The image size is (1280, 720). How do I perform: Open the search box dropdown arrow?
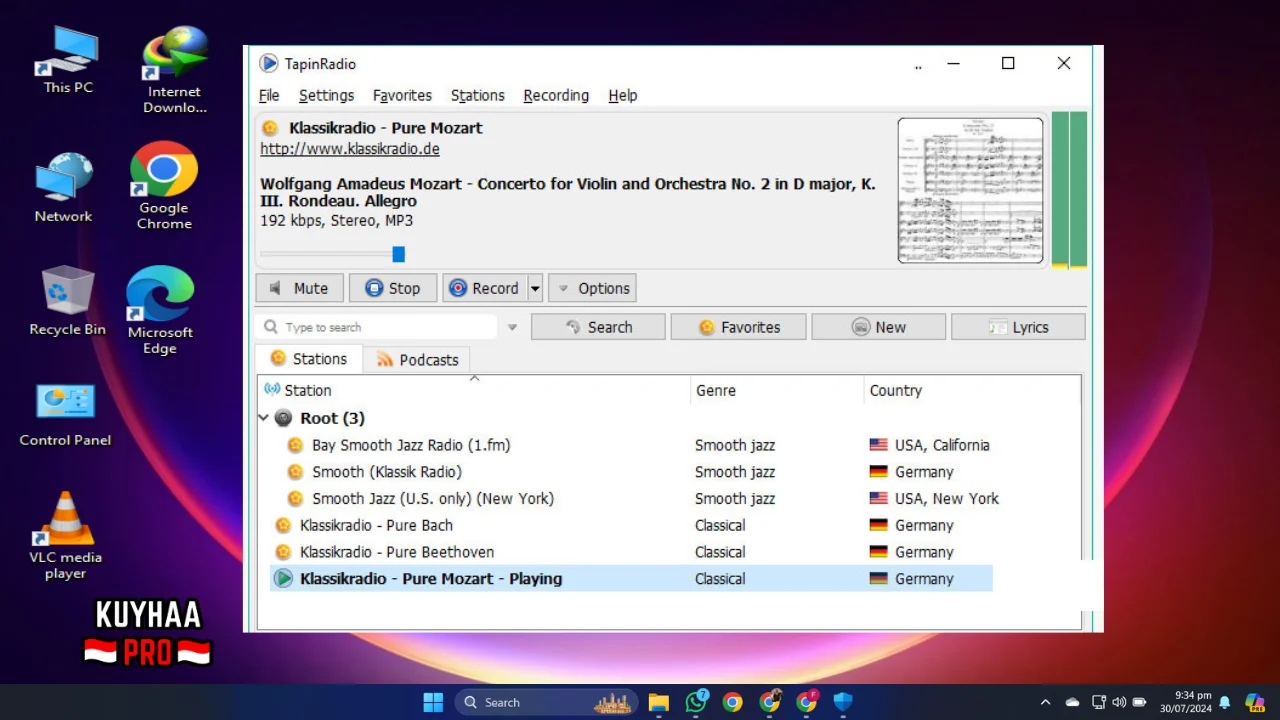pos(512,327)
